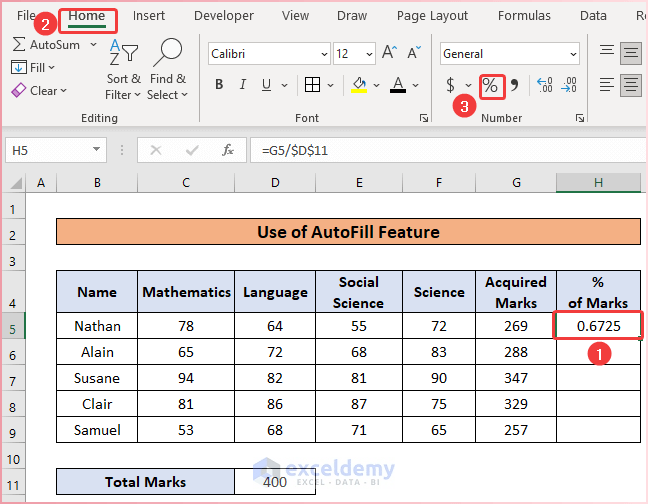Middle align cell contents
Image resolution: width=648 pixels, height=504 pixels.
(631, 53)
